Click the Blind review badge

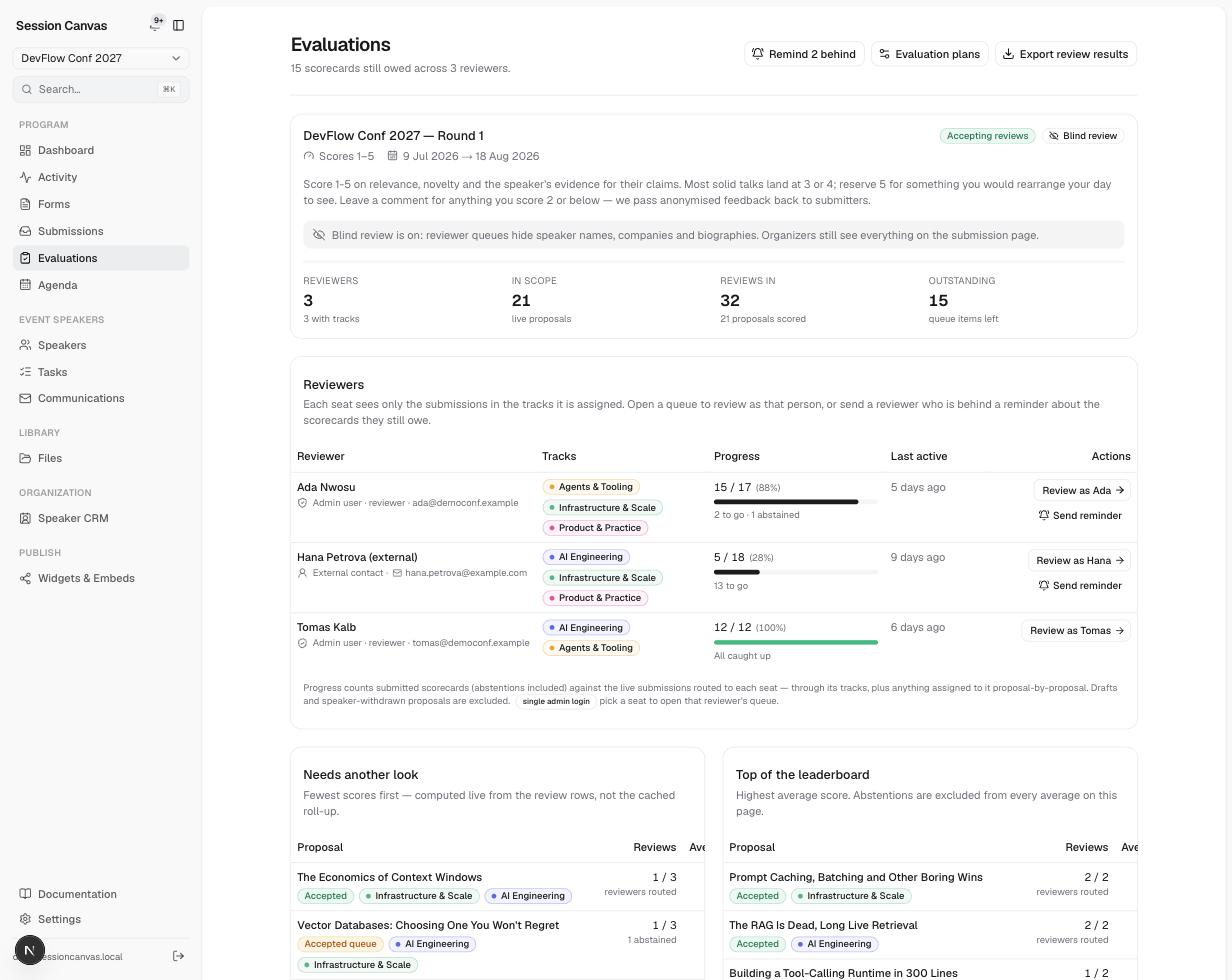click(1083, 136)
